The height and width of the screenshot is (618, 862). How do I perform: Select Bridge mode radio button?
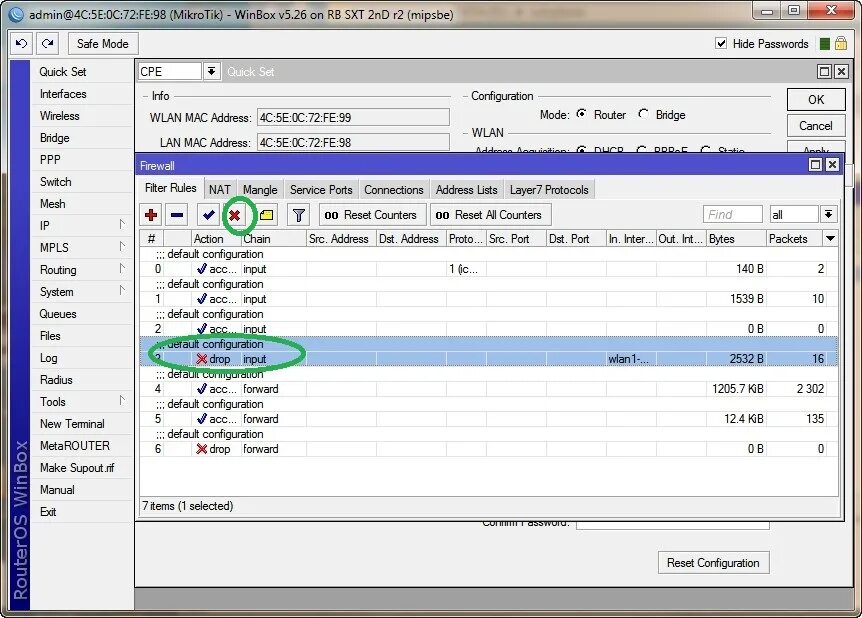click(644, 114)
